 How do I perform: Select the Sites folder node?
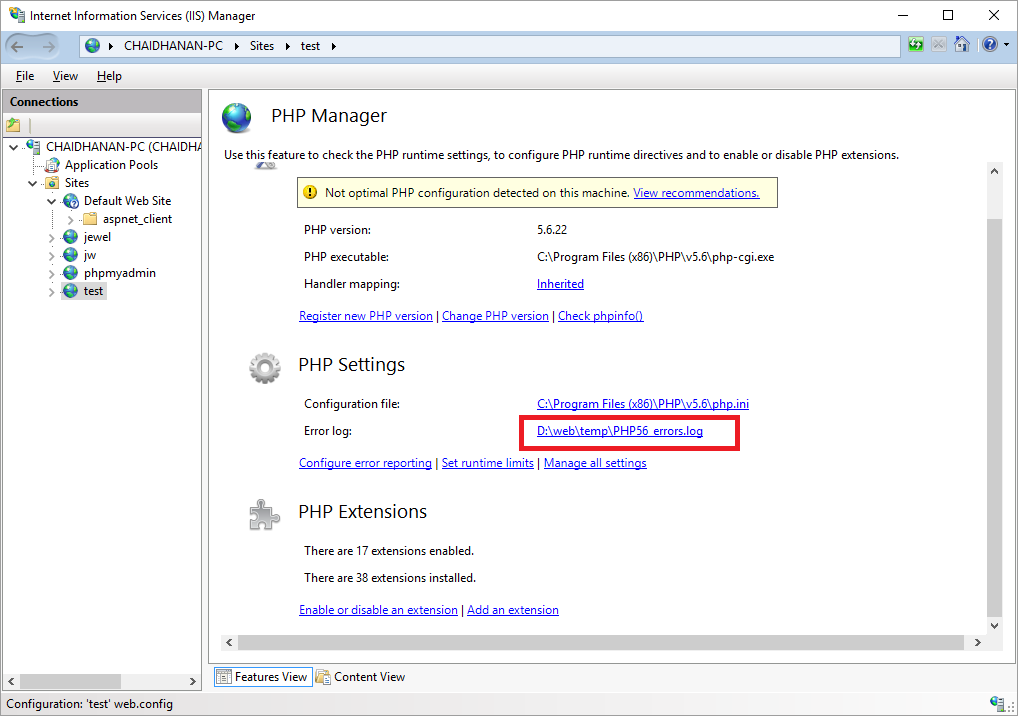(77, 183)
